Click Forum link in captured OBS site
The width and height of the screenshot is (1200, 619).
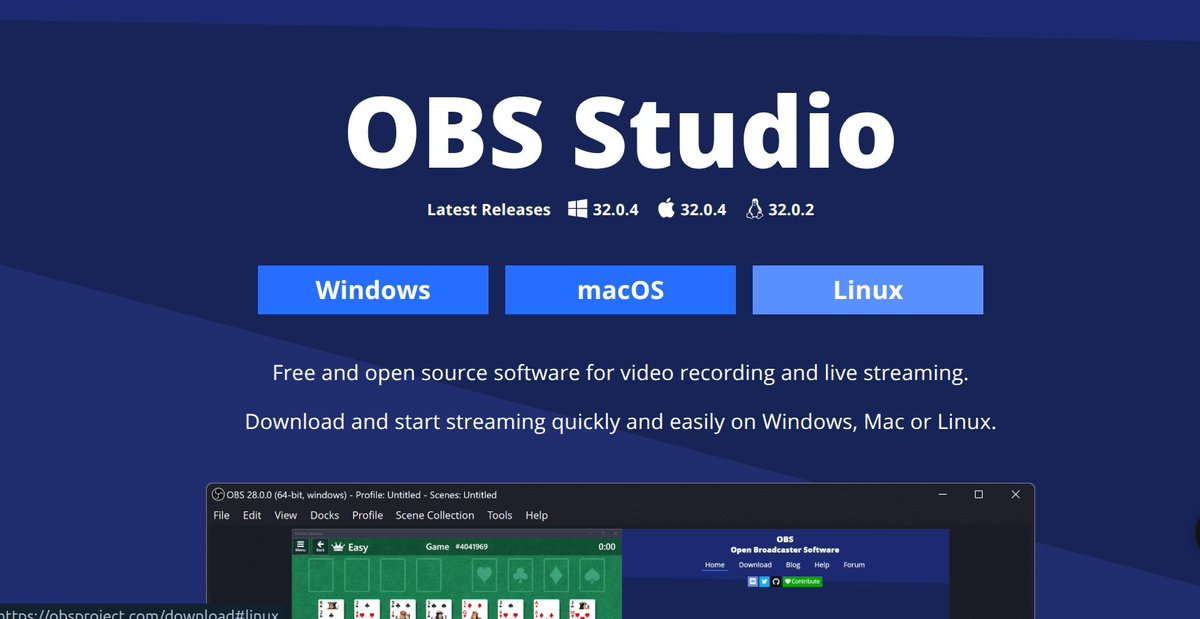pyautogui.click(x=854, y=565)
